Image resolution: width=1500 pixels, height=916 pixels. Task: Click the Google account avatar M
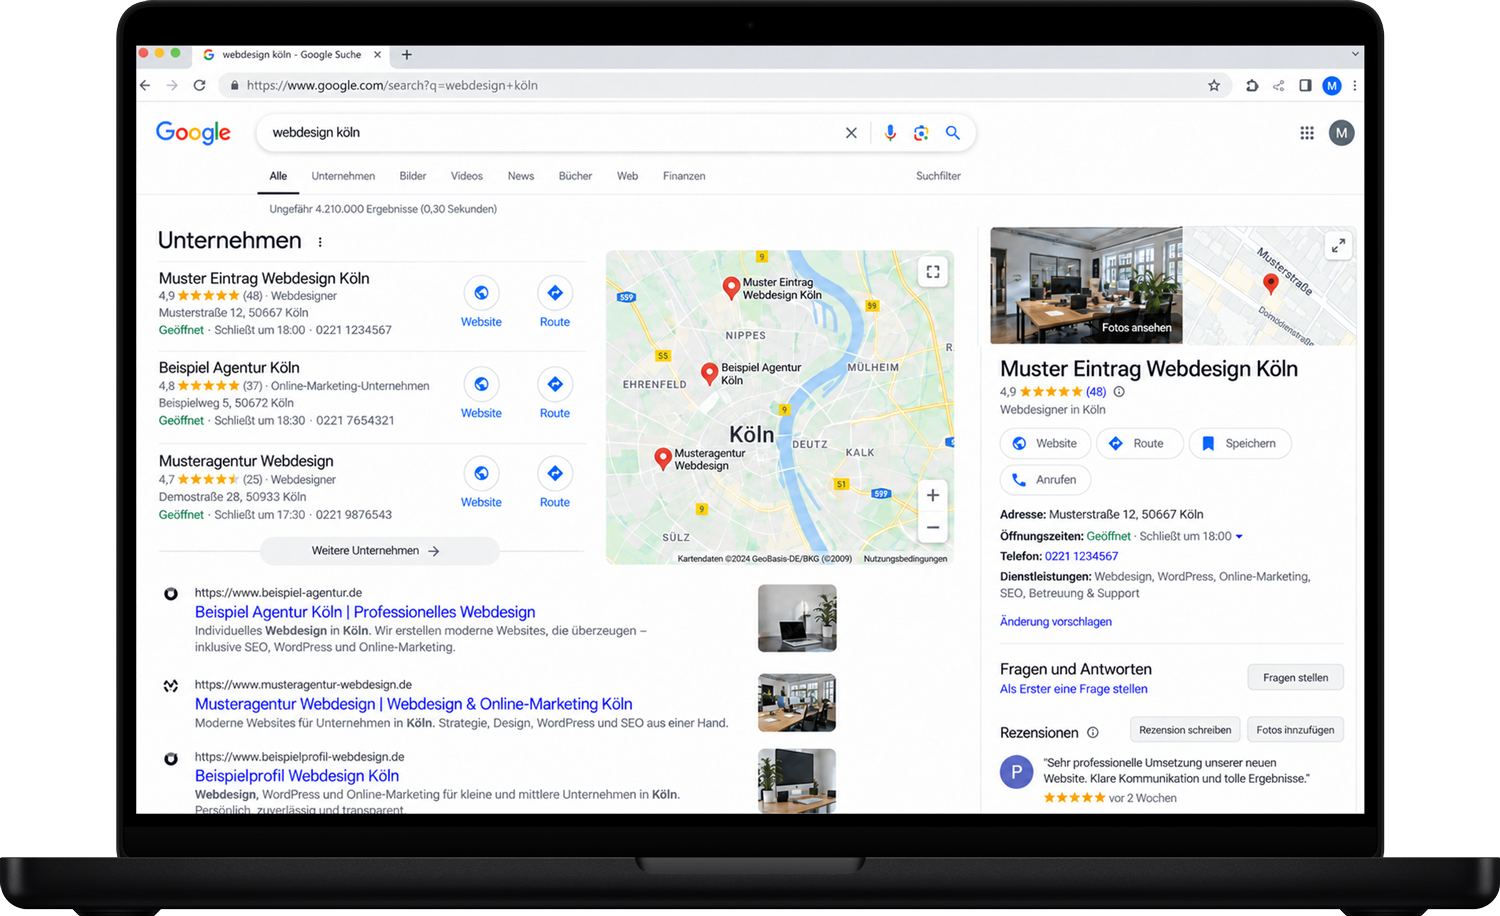[1341, 133]
